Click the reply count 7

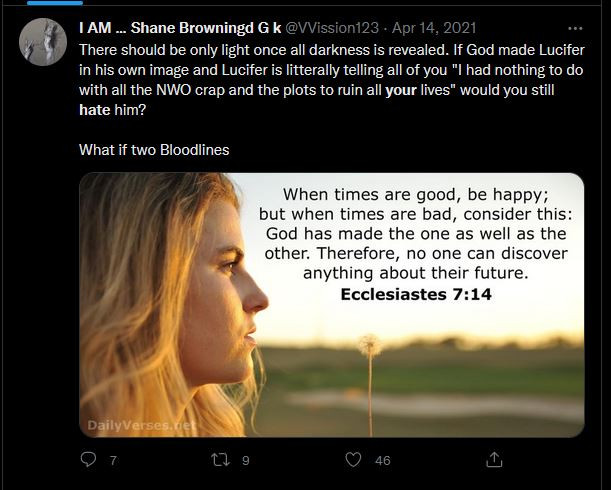113,461
